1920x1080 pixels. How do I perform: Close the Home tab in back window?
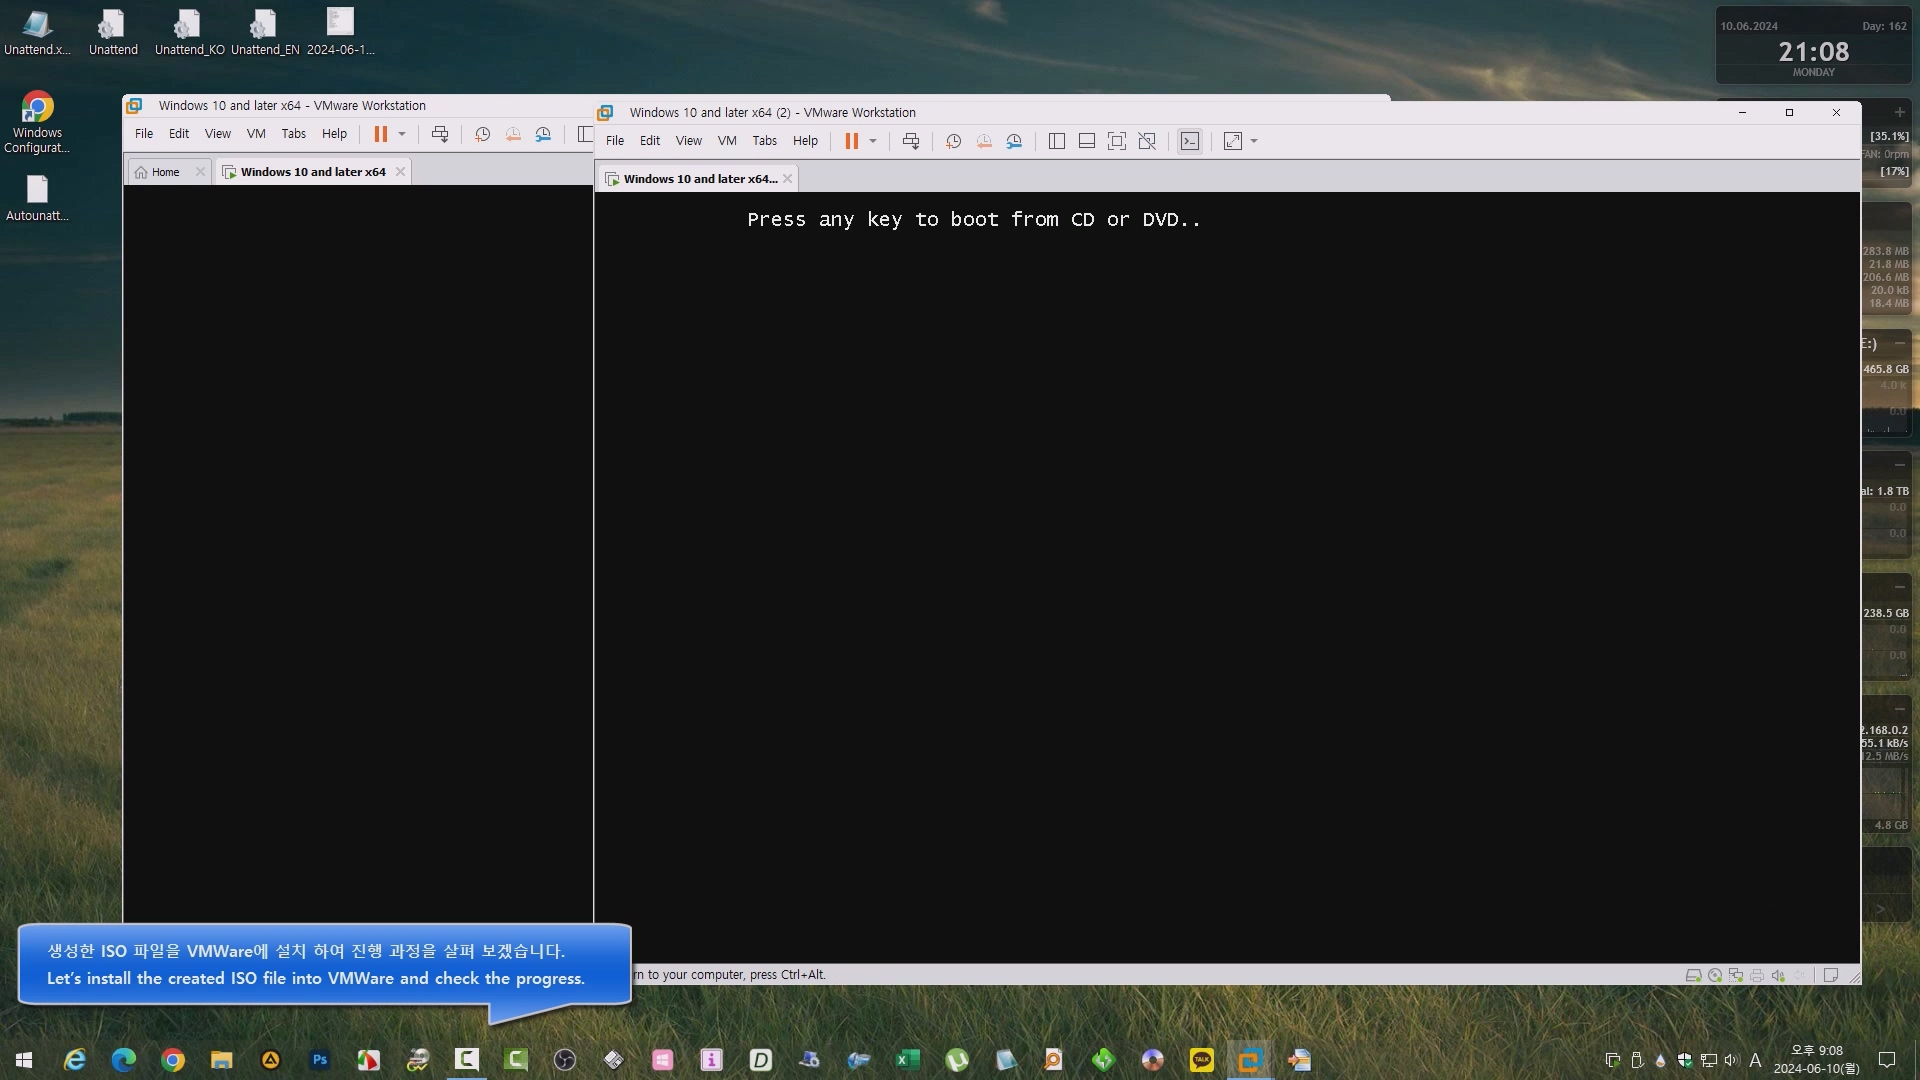[200, 172]
